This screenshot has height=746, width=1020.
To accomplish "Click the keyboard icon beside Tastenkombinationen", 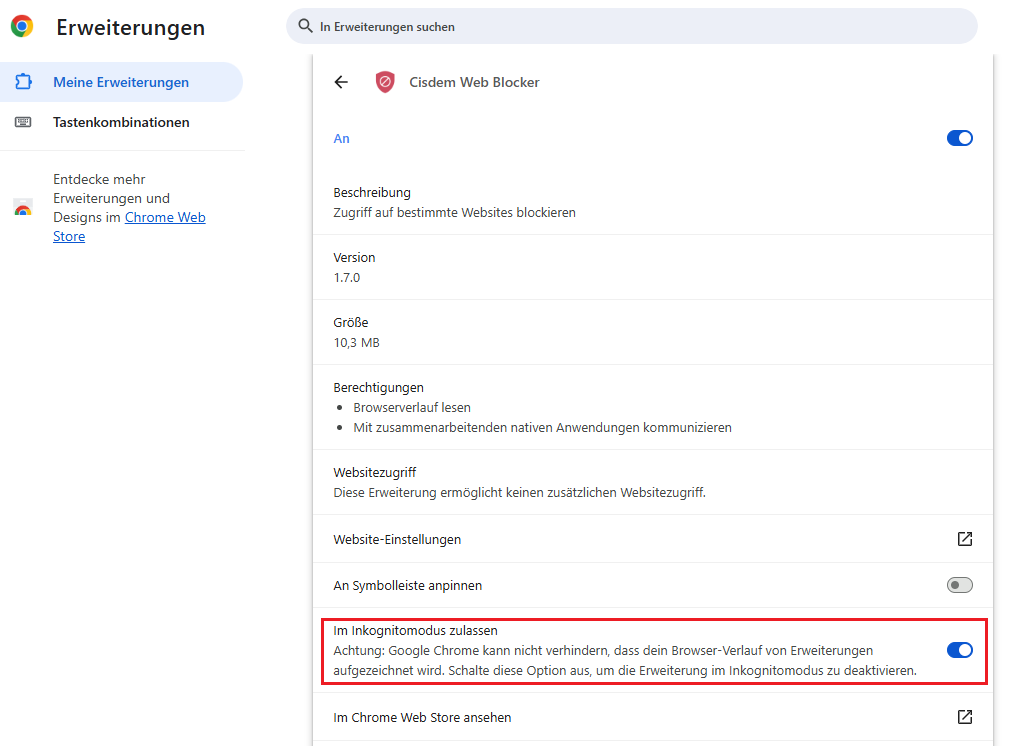I will (23, 122).
